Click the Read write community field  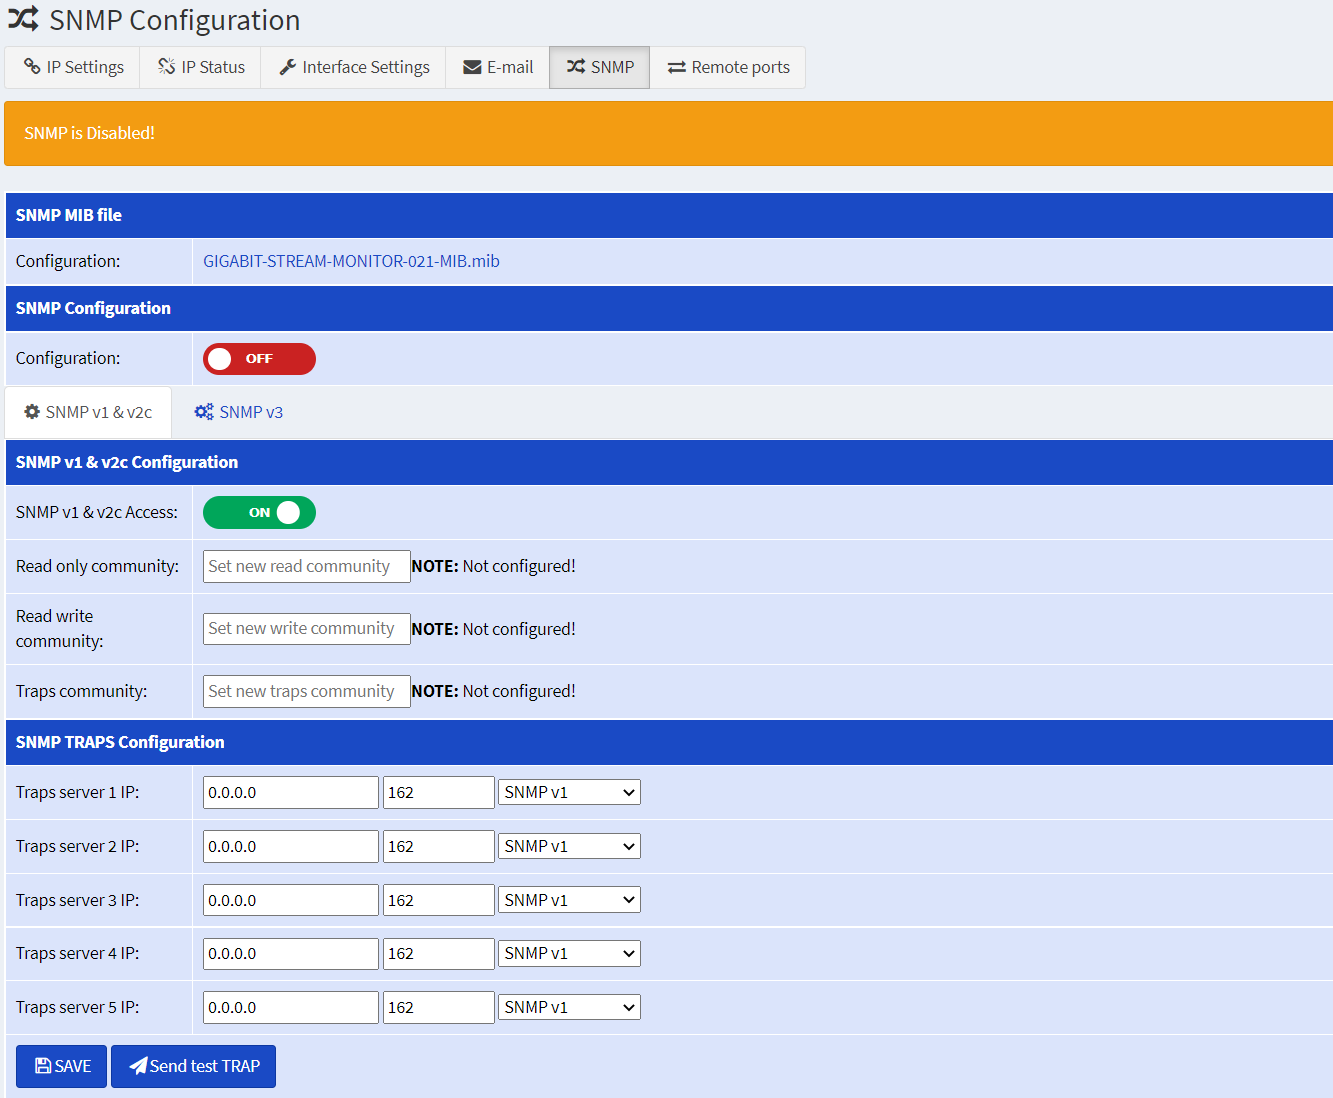pyautogui.click(x=306, y=629)
